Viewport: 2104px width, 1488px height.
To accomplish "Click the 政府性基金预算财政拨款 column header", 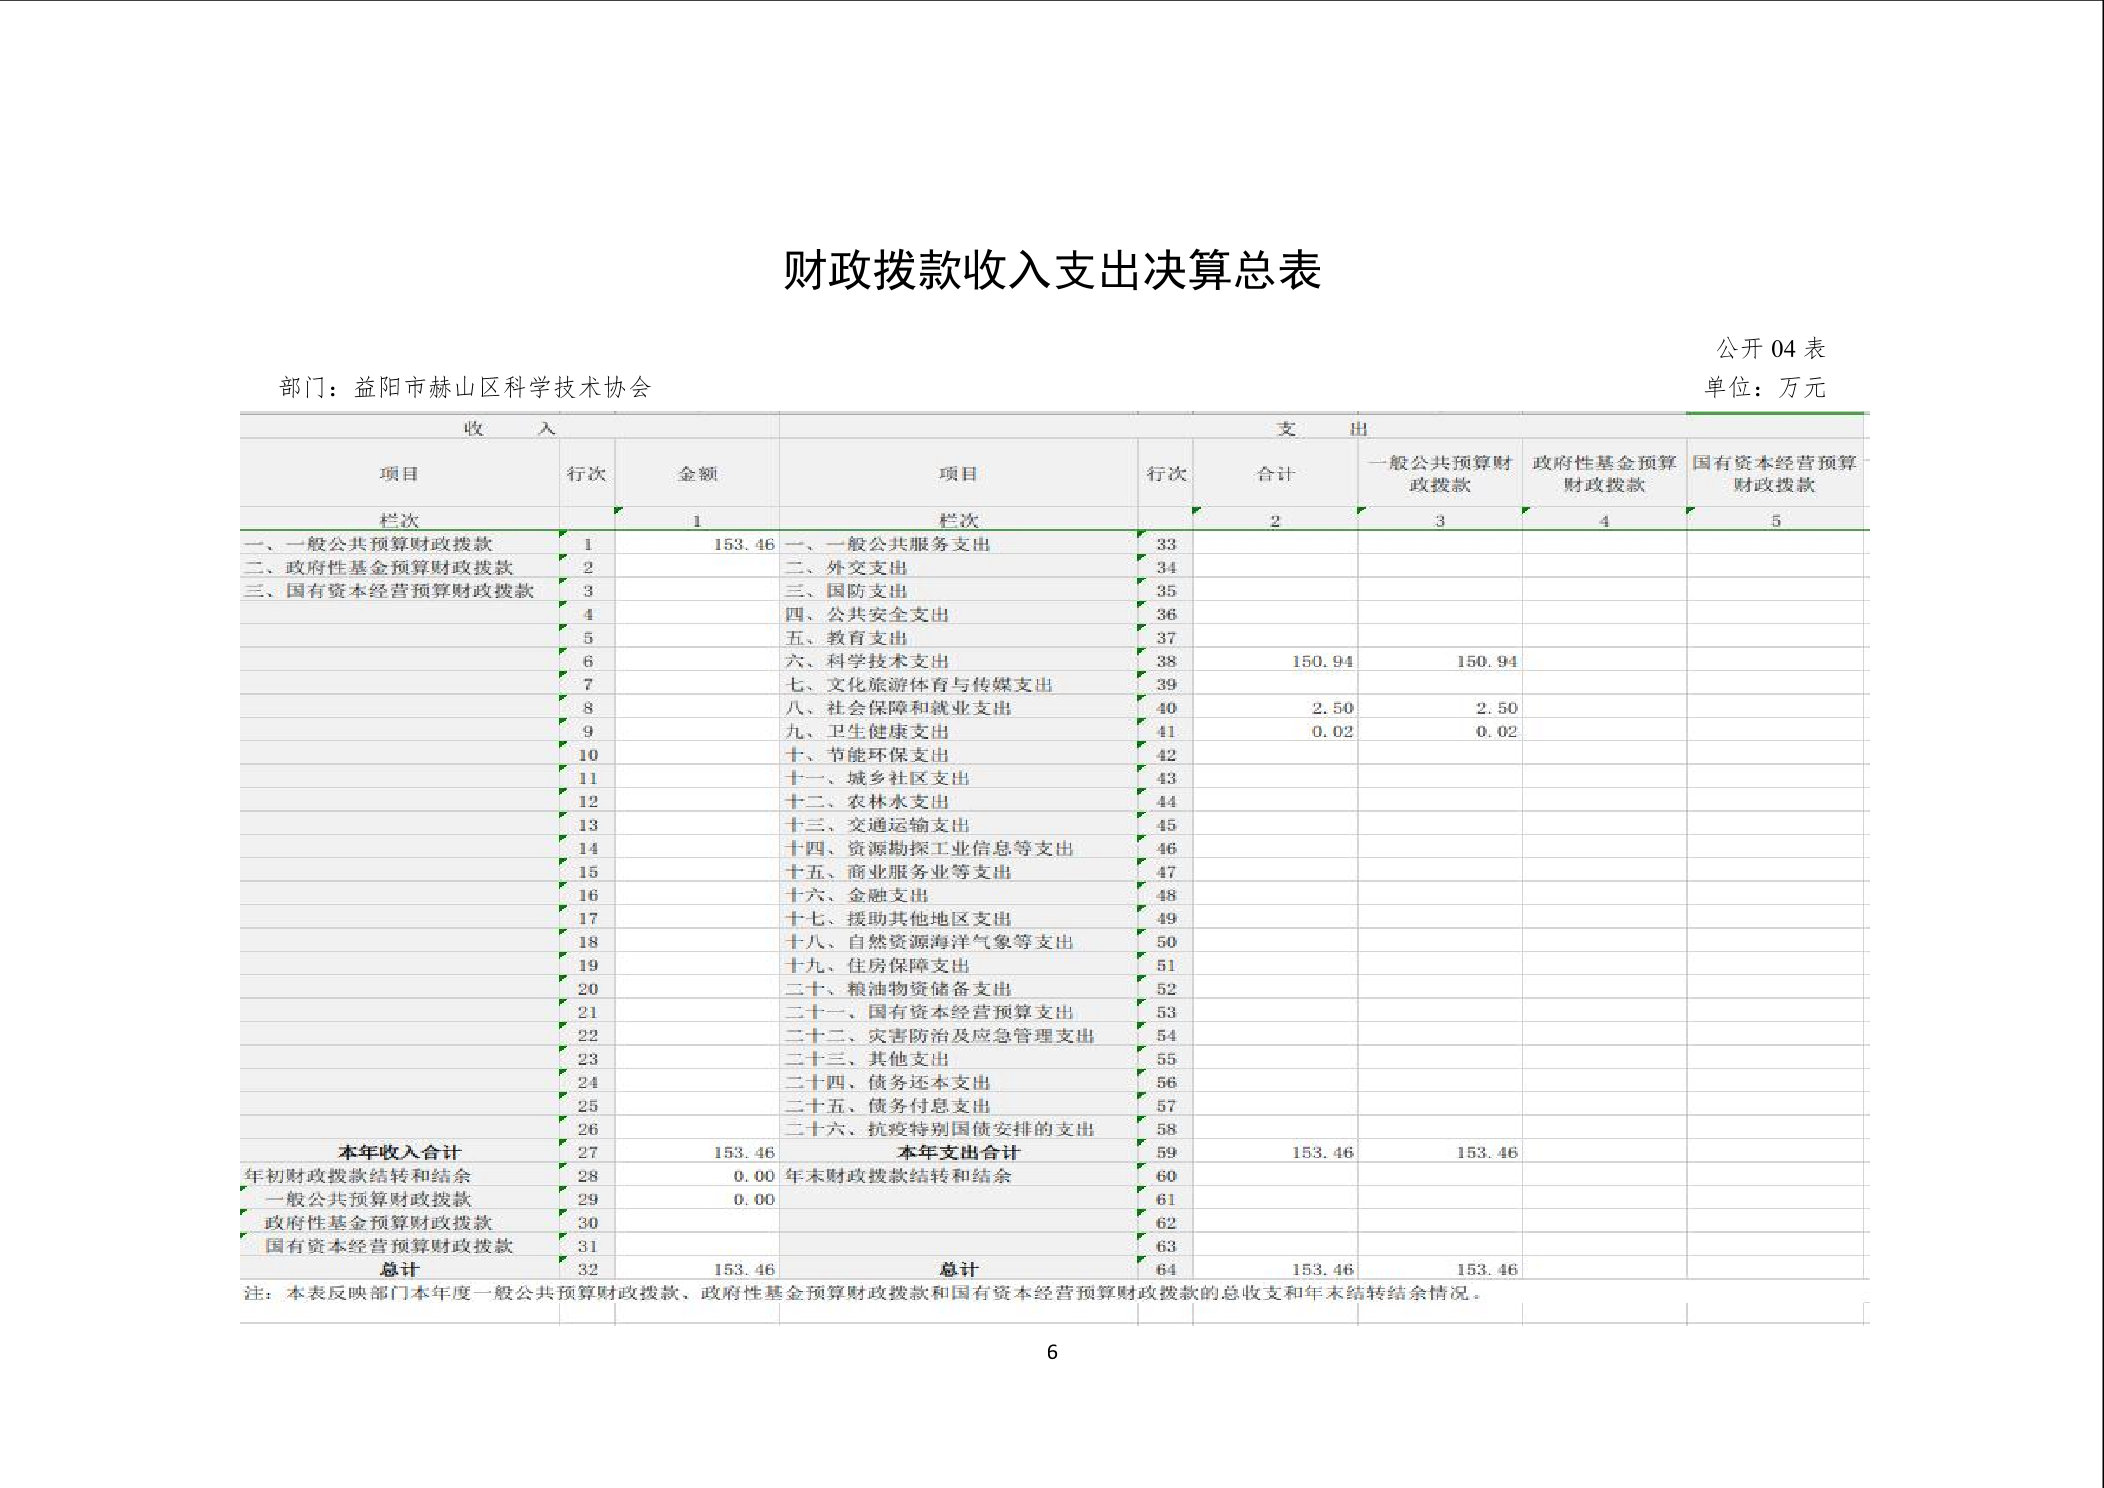I will [x=1603, y=473].
